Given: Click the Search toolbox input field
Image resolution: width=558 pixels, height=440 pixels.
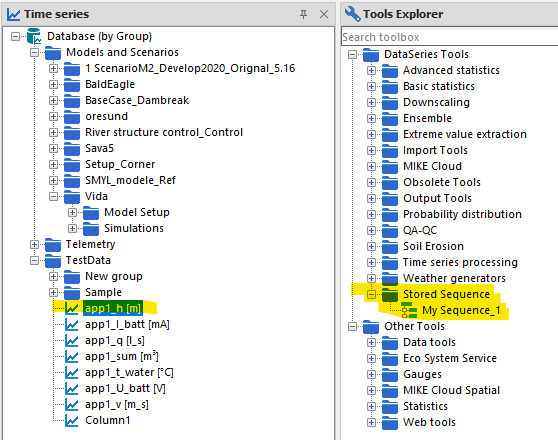Looking at the screenshot, I should pos(449,37).
